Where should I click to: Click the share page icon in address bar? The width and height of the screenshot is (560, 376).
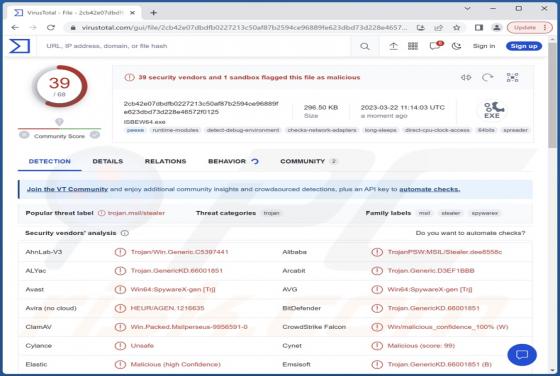tap(439, 27)
